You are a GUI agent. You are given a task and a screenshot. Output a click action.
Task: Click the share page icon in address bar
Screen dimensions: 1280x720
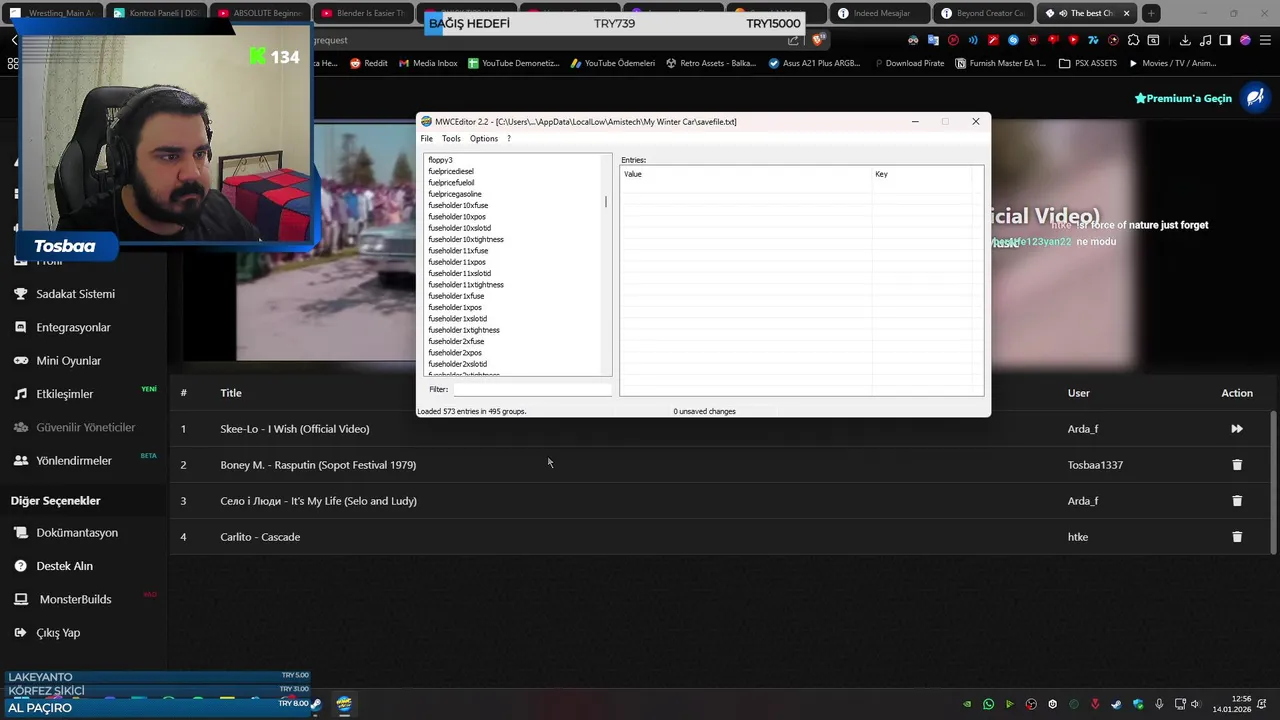pyautogui.click(x=793, y=40)
